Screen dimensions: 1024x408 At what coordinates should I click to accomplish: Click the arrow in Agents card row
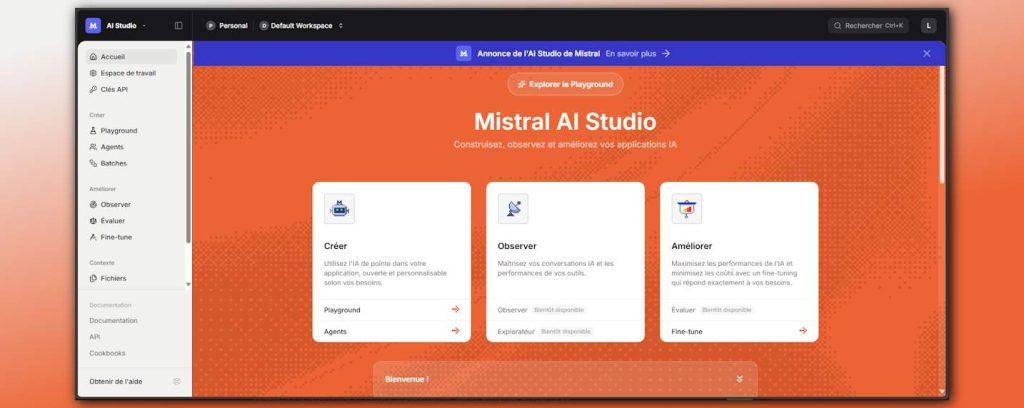(455, 331)
